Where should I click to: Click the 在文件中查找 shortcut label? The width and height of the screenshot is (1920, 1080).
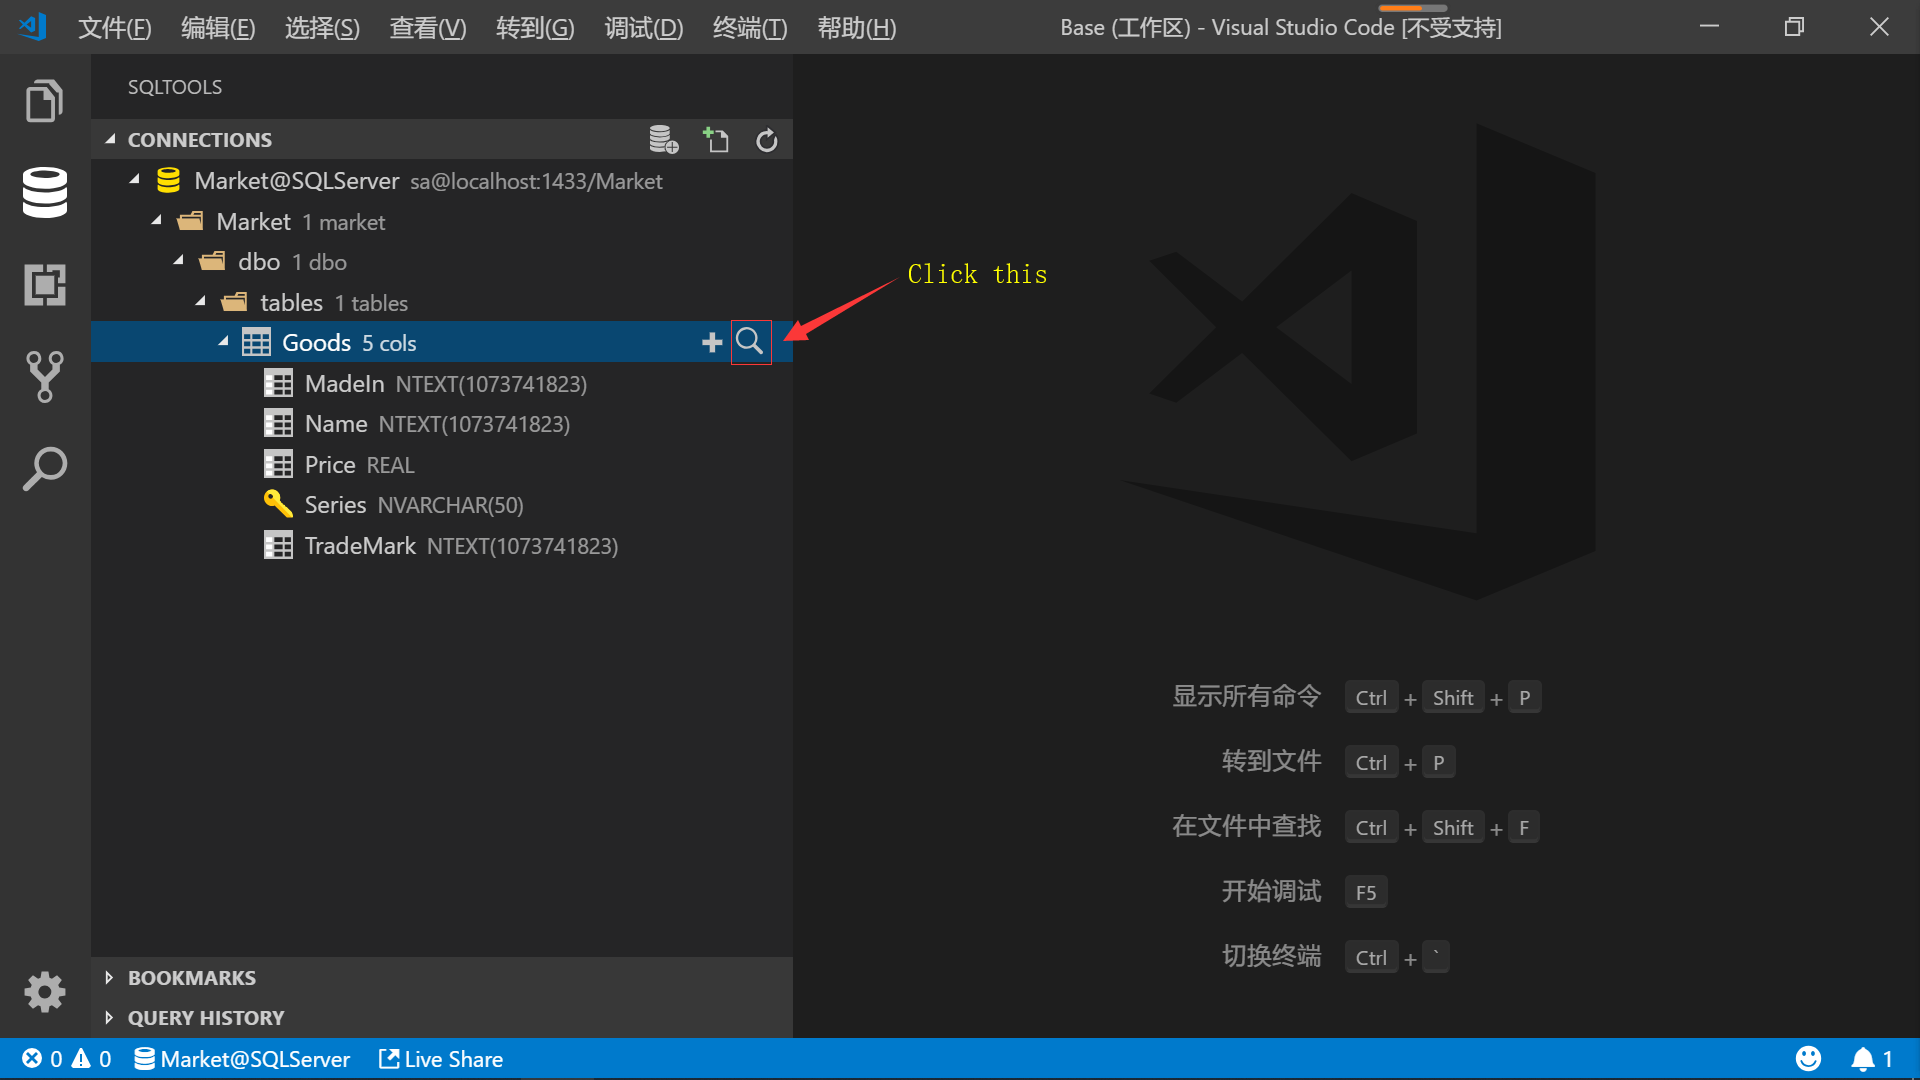tap(1246, 826)
